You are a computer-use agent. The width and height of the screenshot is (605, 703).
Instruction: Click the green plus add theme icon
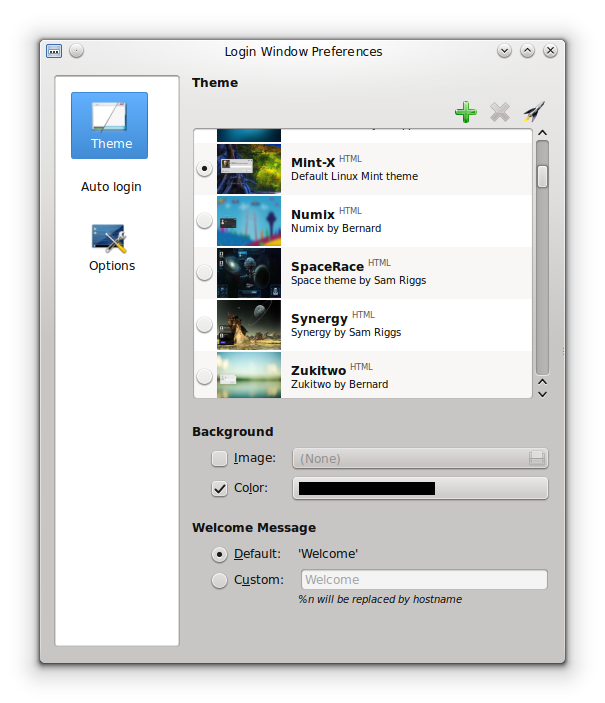466,112
